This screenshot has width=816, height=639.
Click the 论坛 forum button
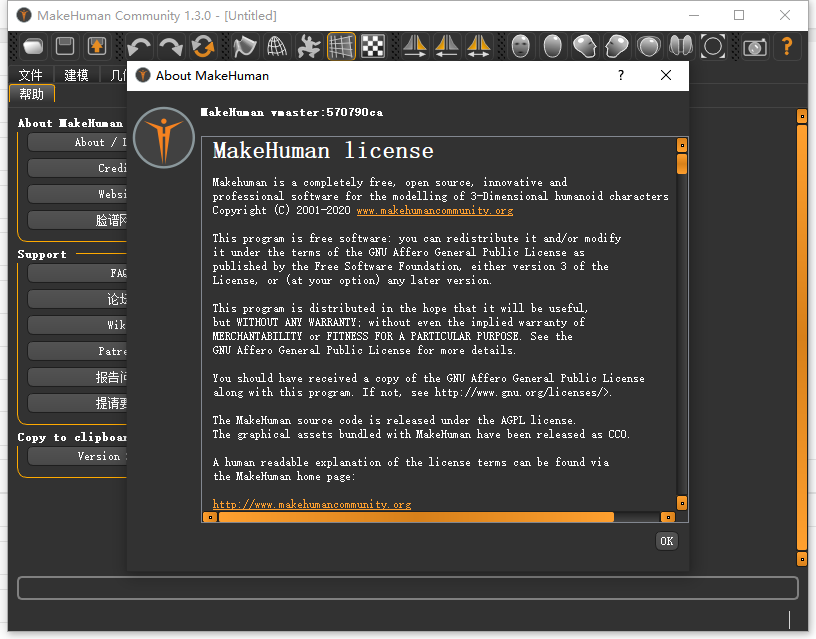77,299
